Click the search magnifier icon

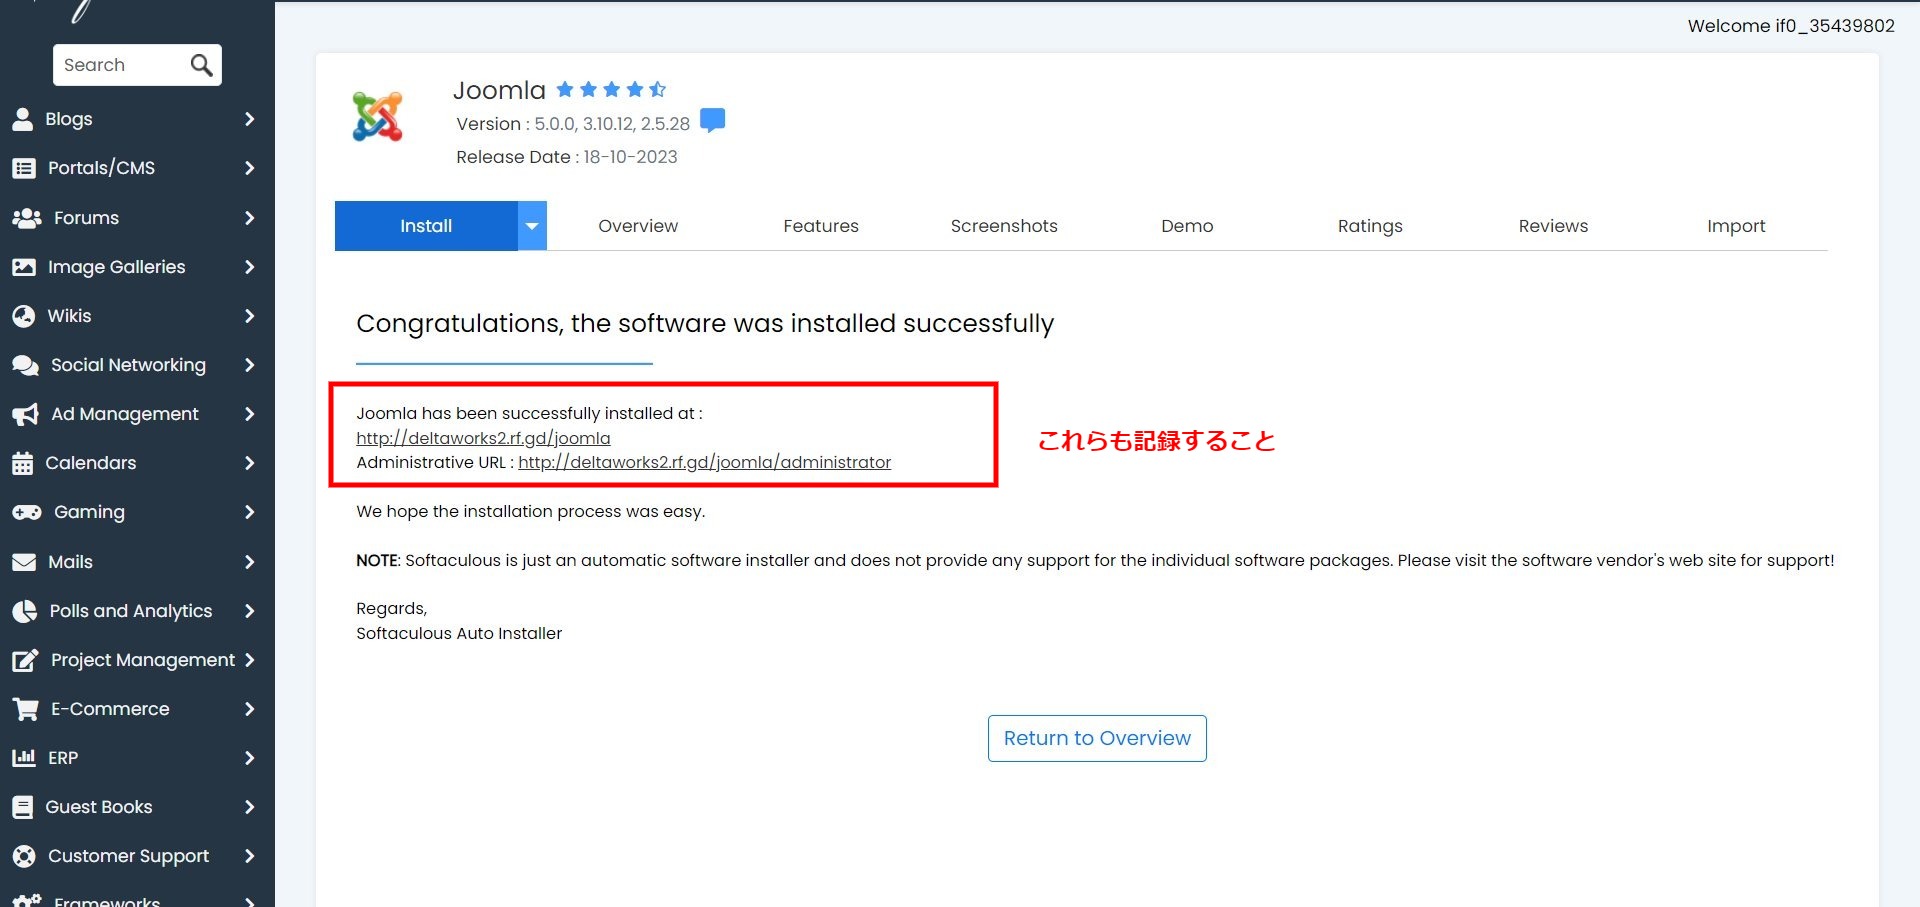201,65
